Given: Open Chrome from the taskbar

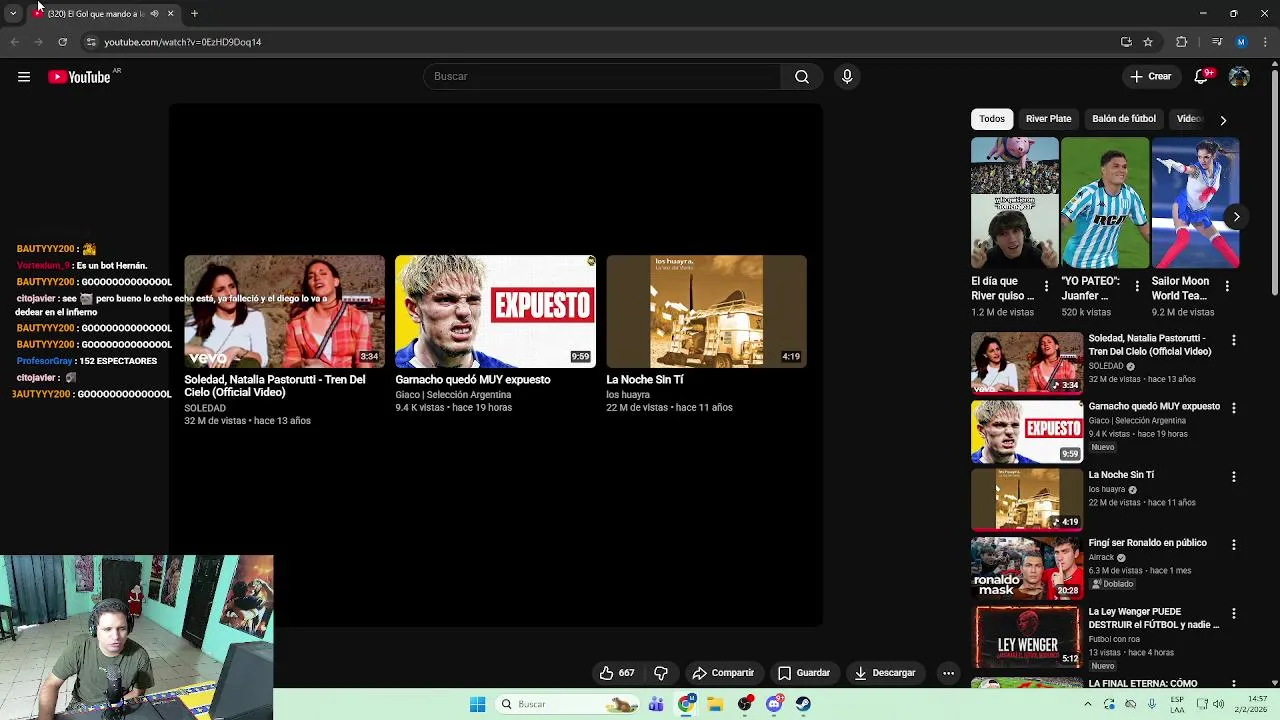Looking at the screenshot, I should [x=686, y=704].
